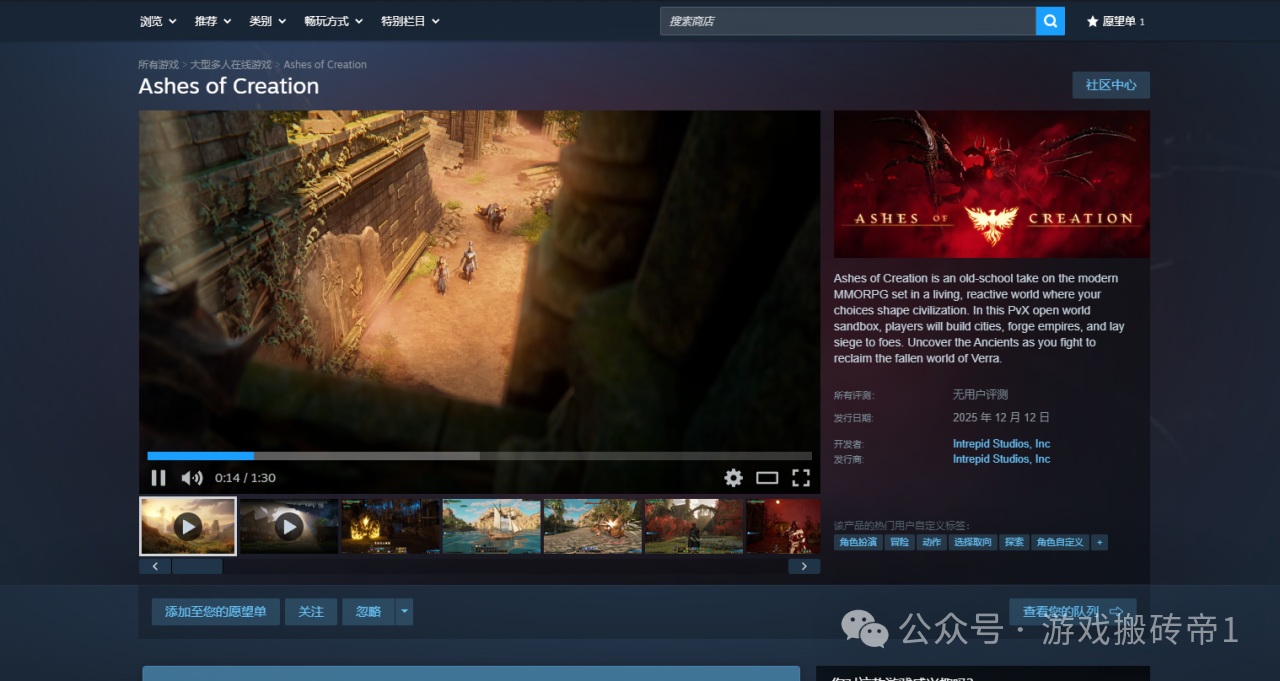Open the 浏览 dropdown menu
The height and width of the screenshot is (681, 1280).
coord(158,21)
